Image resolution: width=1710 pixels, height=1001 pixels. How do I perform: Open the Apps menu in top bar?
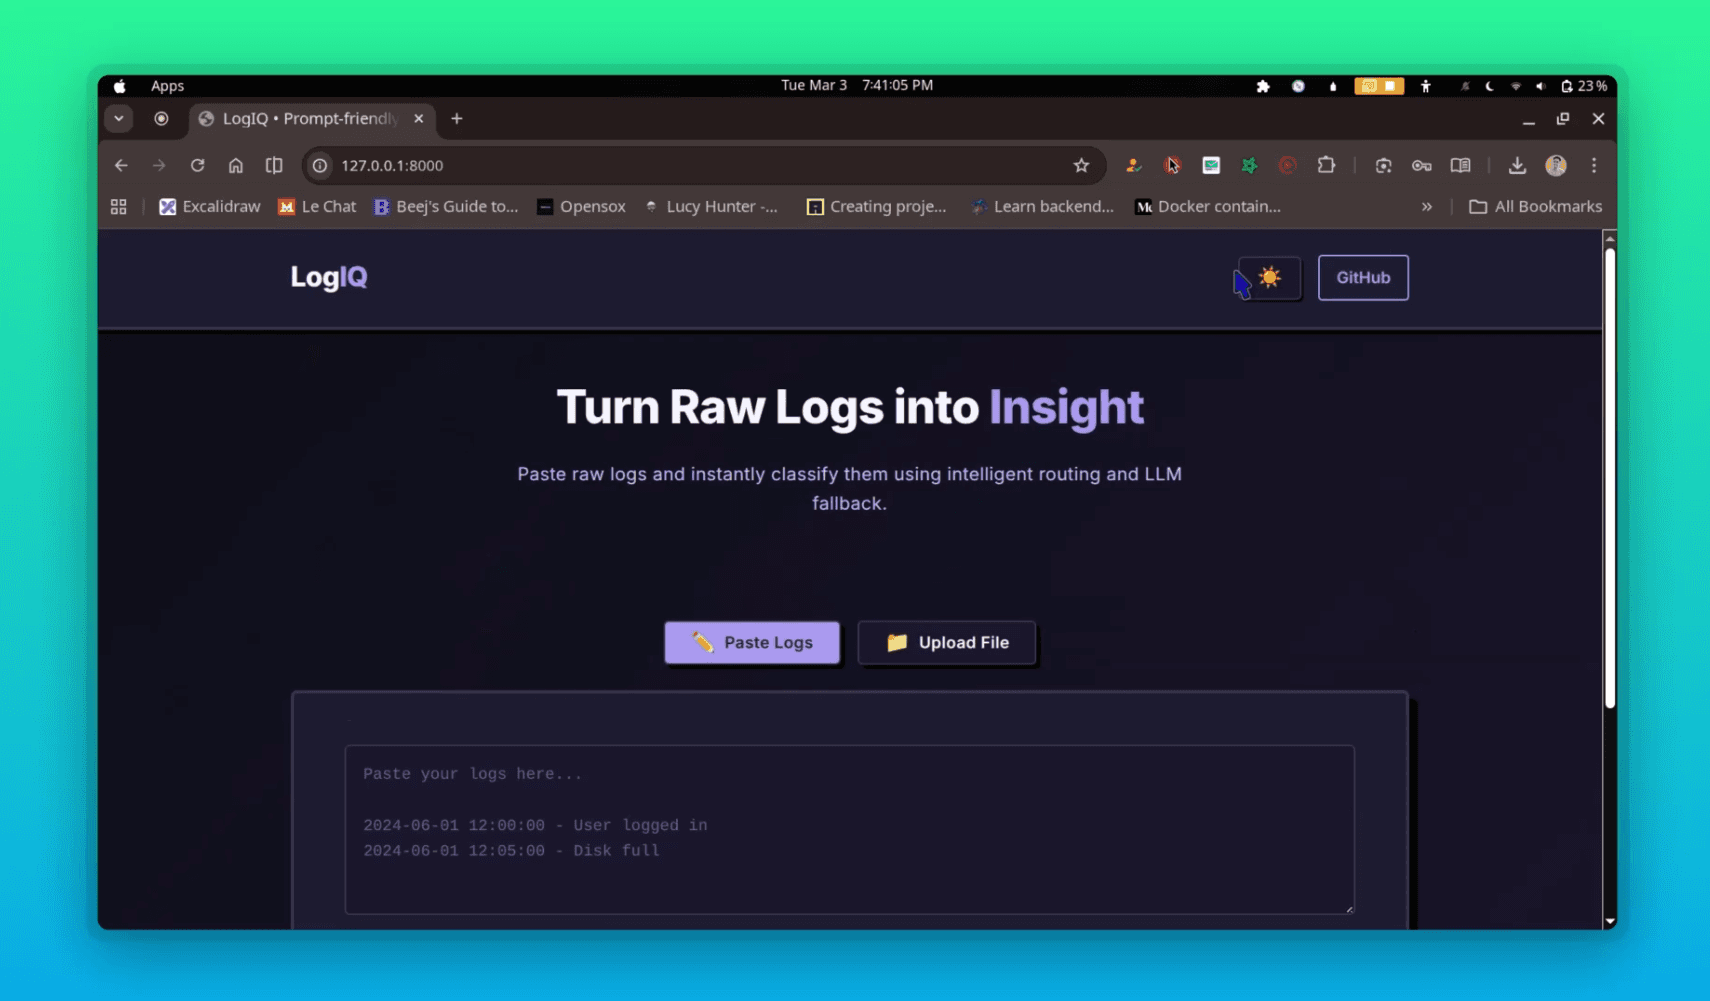[167, 86]
